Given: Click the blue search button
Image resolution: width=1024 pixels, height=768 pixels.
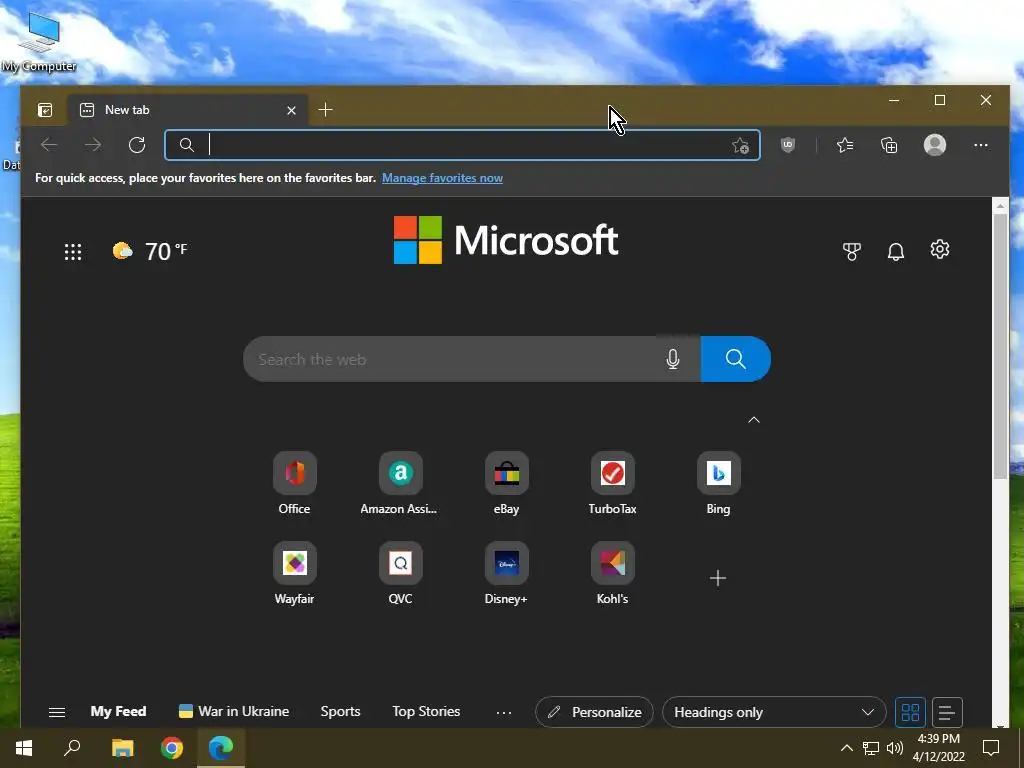Looking at the screenshot, I should pos(735,359).
